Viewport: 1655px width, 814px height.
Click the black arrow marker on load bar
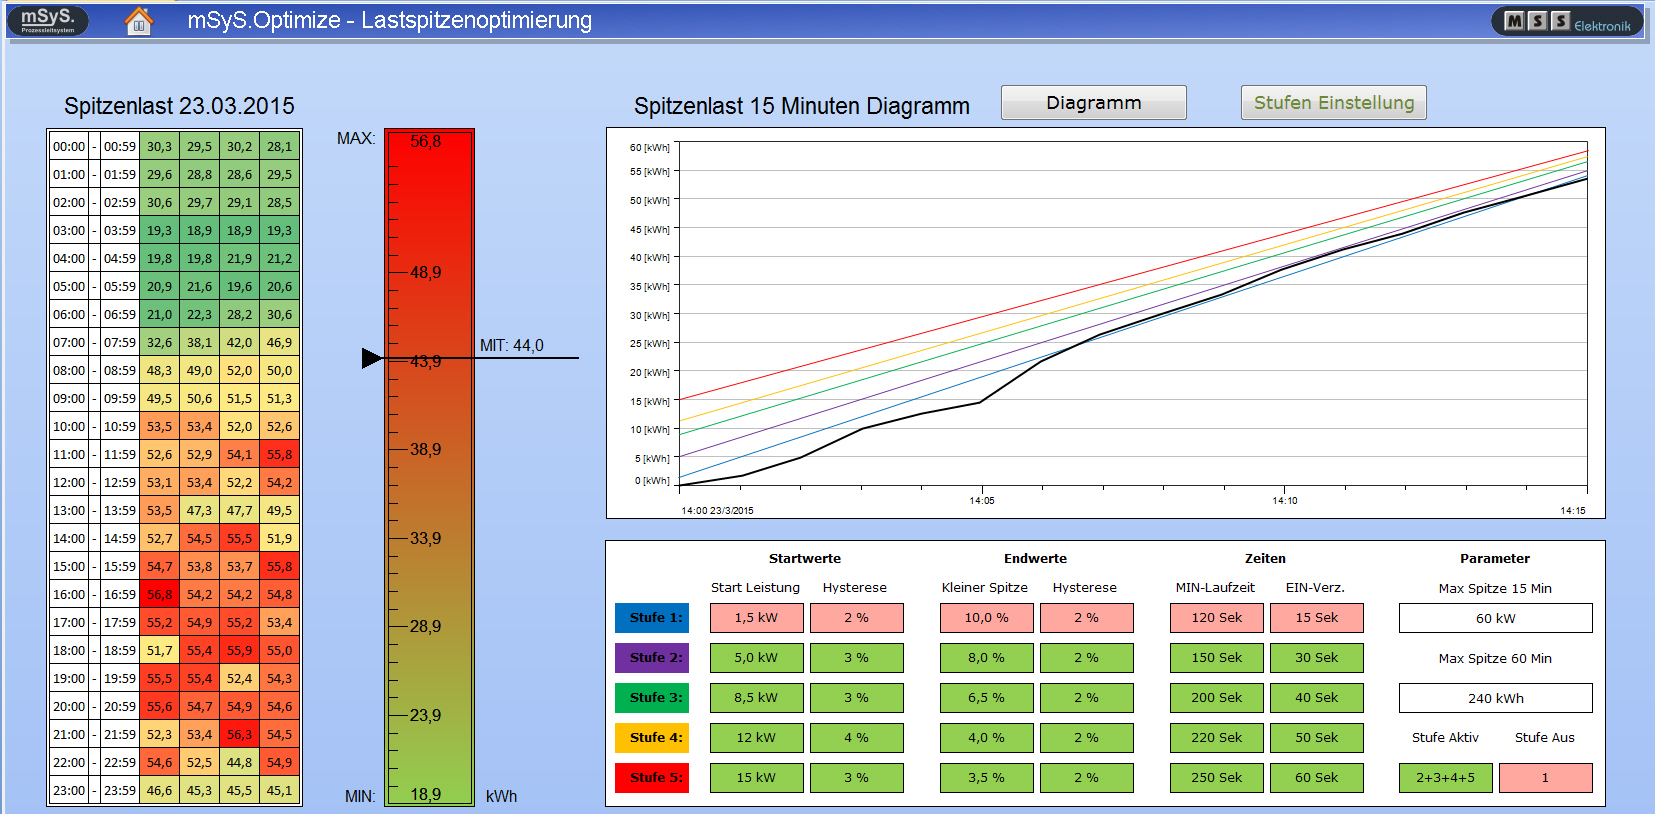(x=371, y=358)
